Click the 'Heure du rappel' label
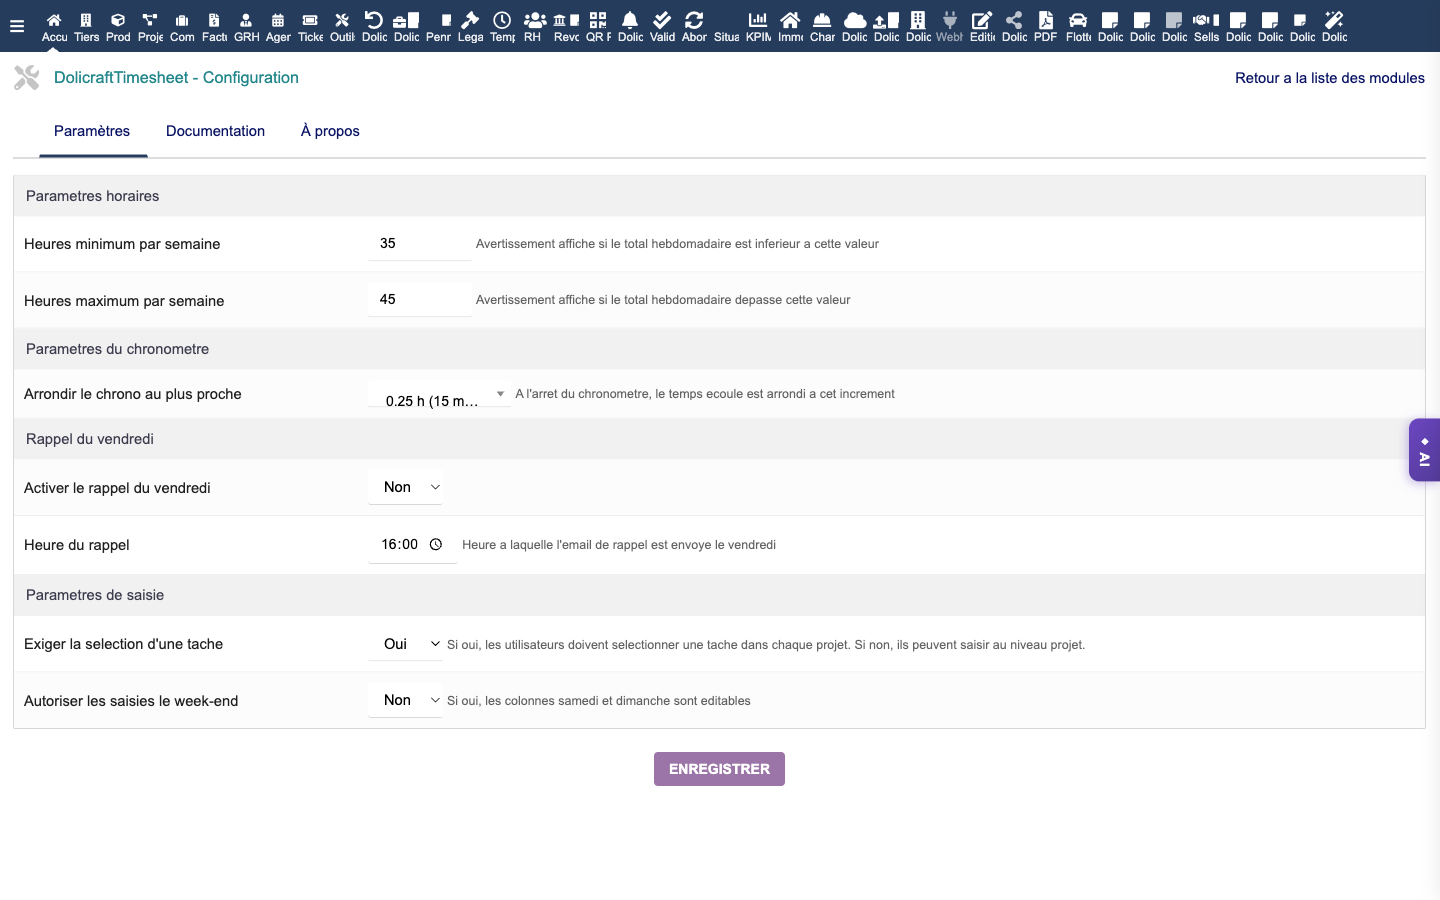 pos(77,545)
